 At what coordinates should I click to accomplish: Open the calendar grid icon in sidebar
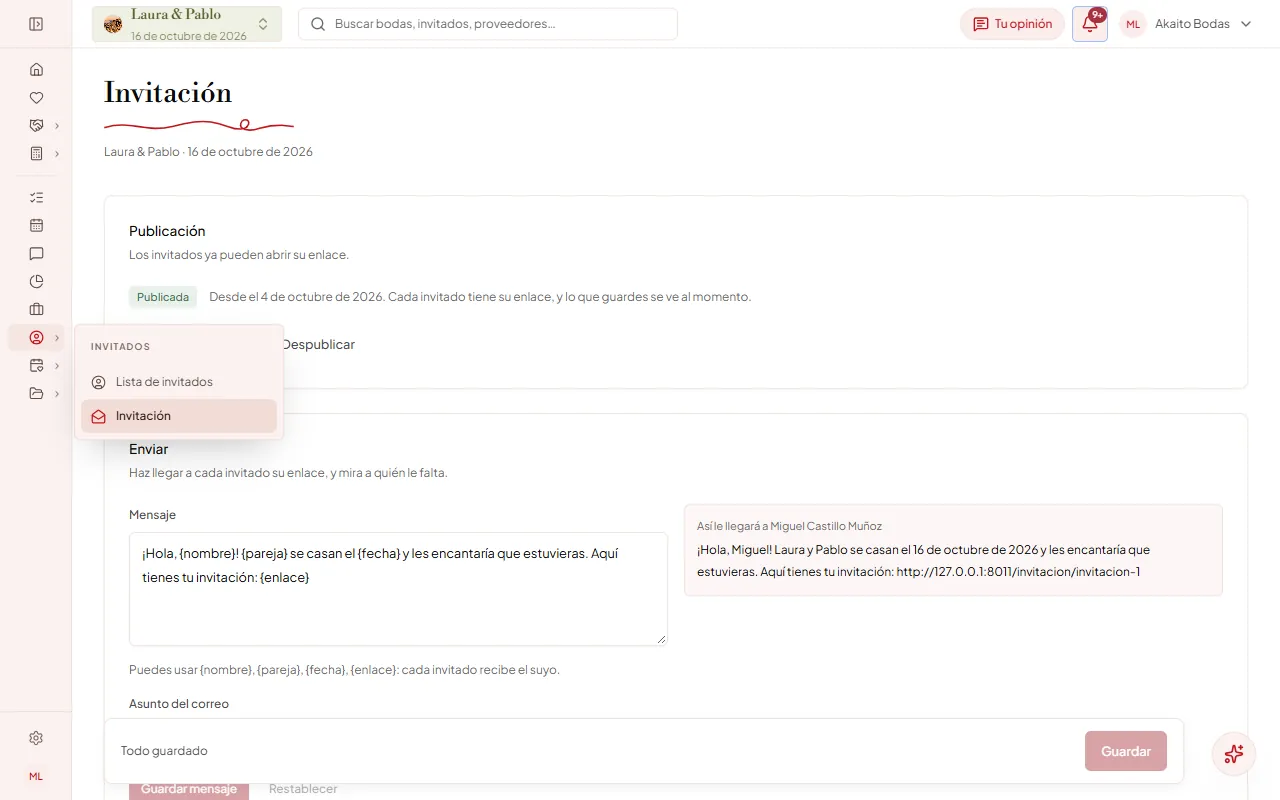[x=36, y=225]
